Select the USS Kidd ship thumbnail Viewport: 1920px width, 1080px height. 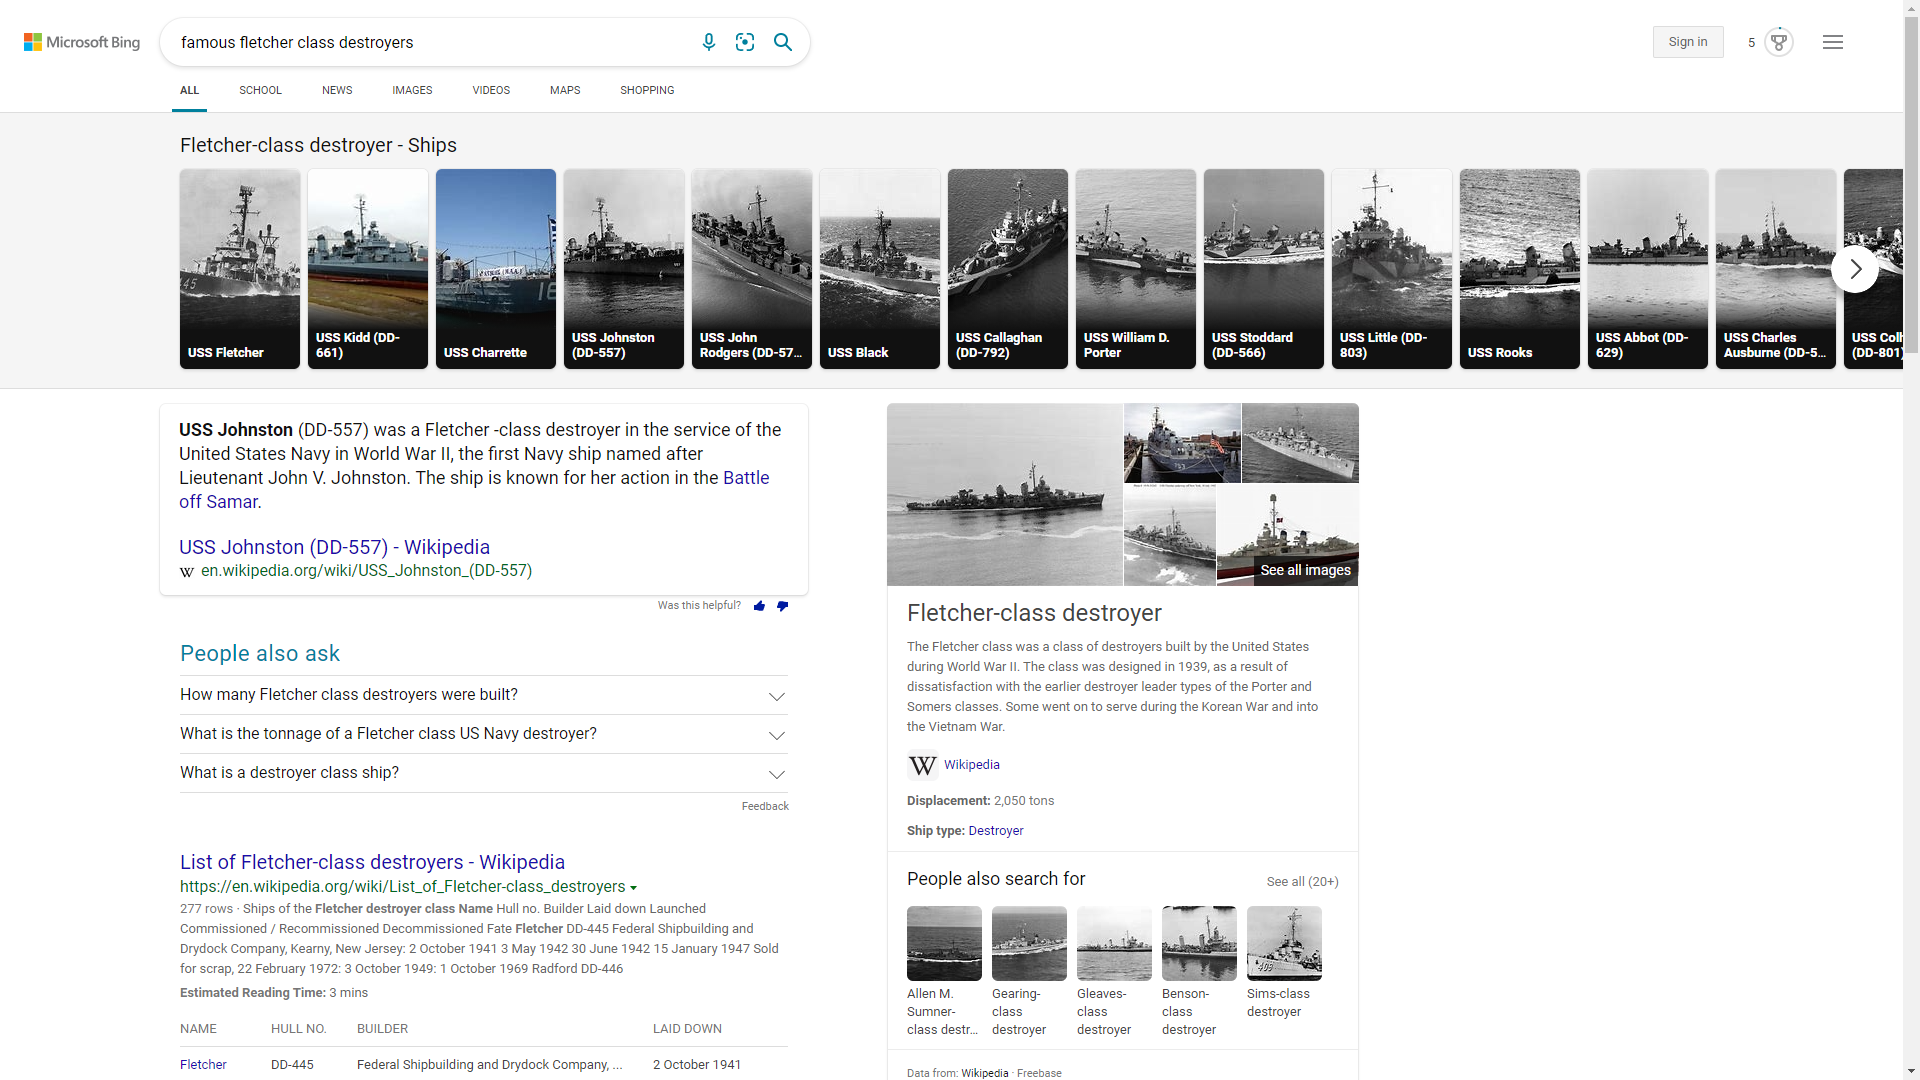point(368,268)
